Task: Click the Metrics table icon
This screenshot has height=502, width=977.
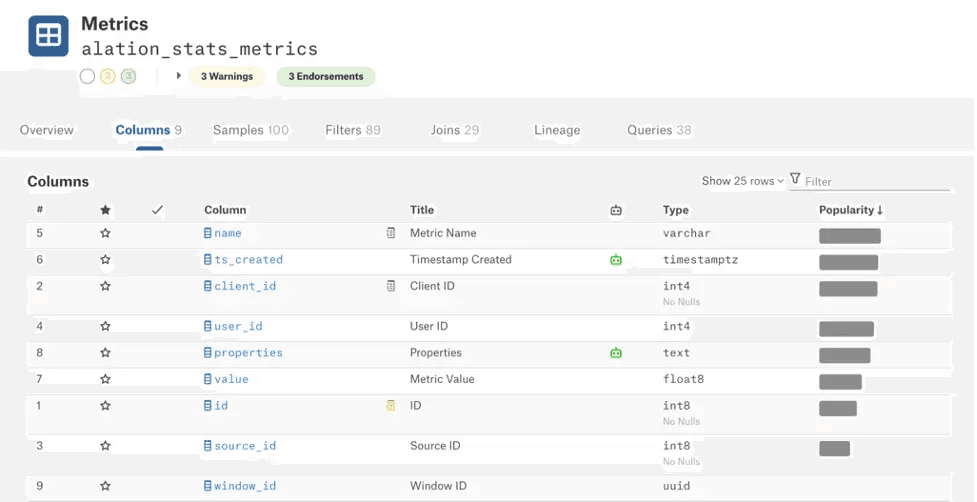Action: (x=48, y=36)
